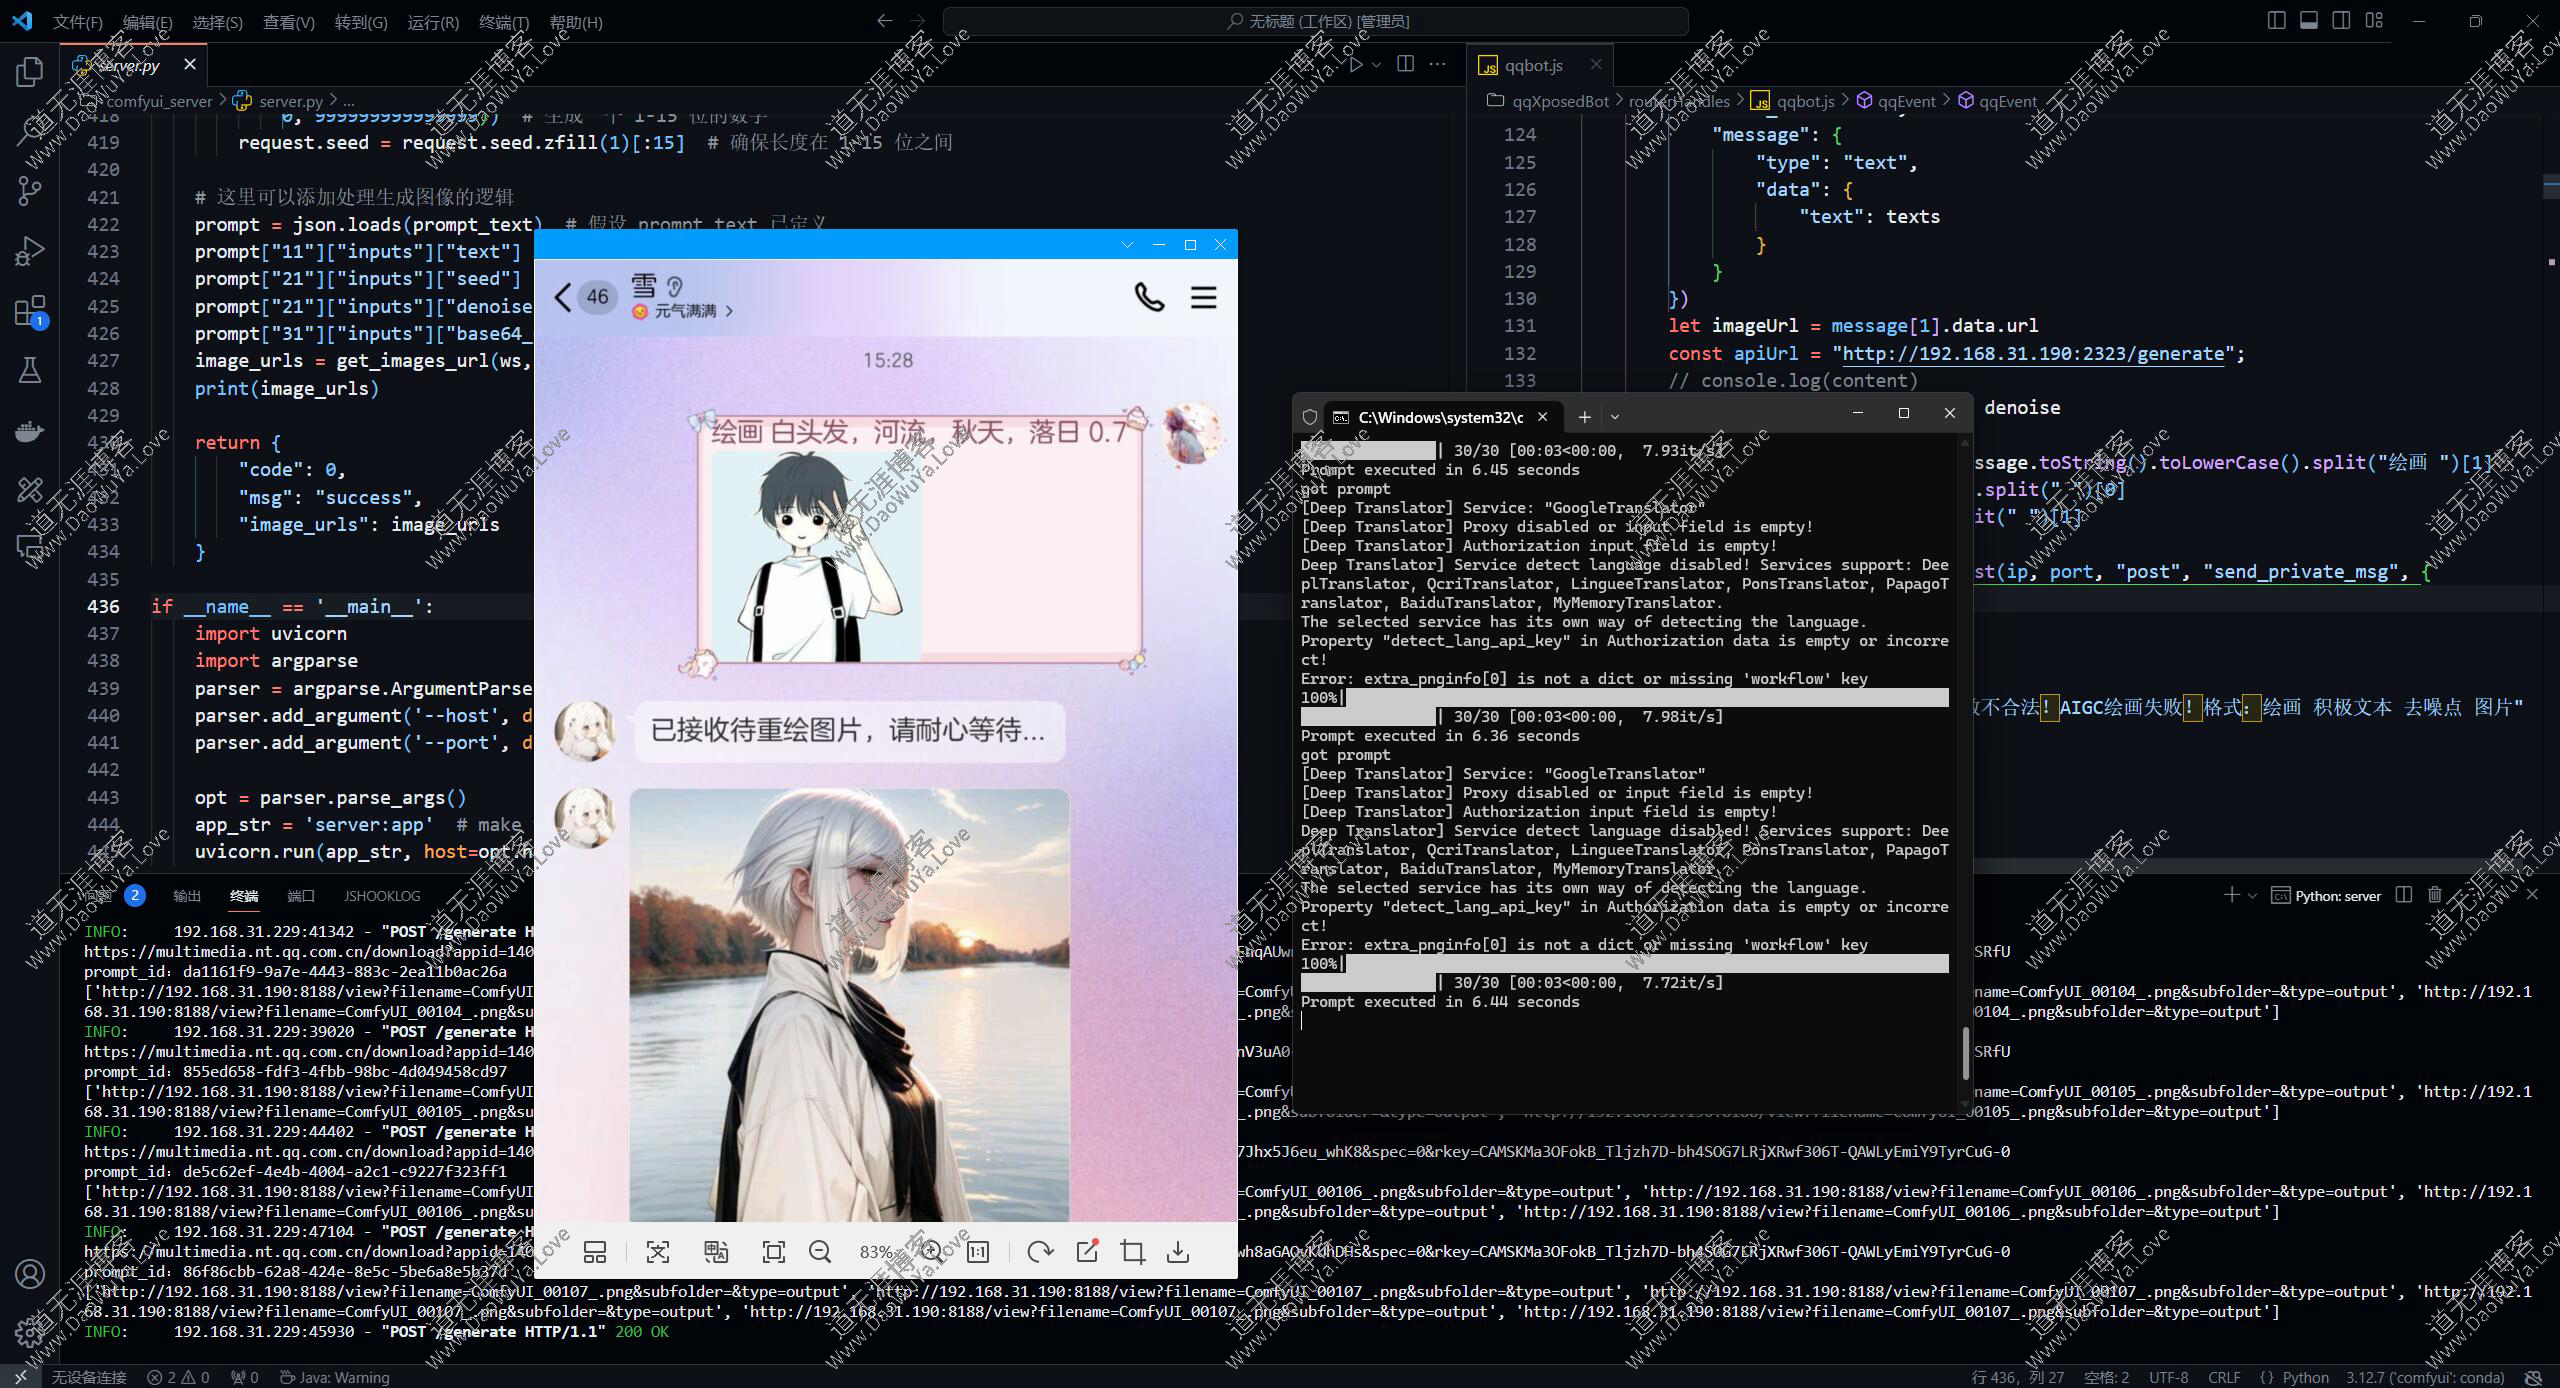This screenshot has width=2560, height=1388.
Task: Click the translate image icon
Action: [716, 1252]
